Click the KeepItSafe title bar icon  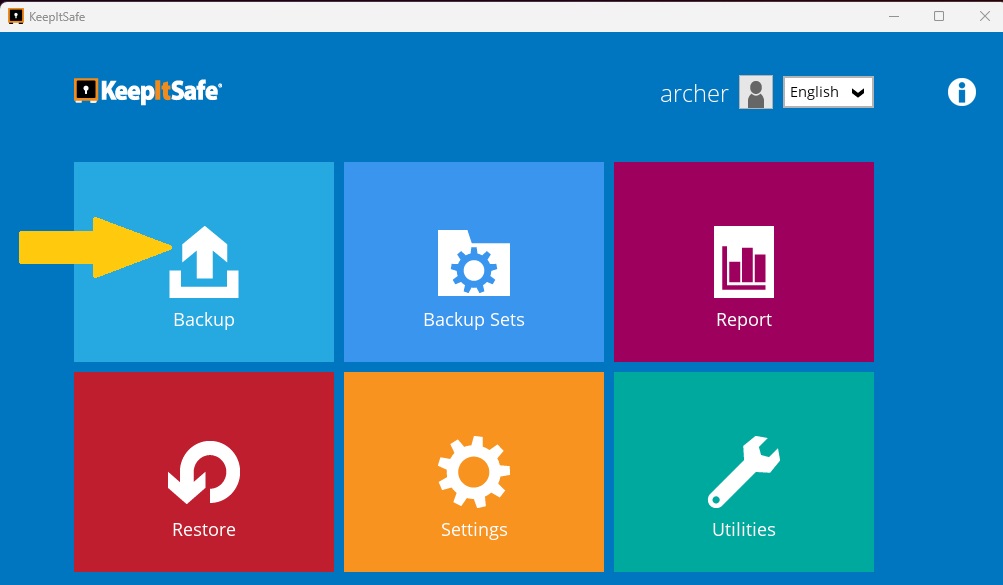point(15,16)
